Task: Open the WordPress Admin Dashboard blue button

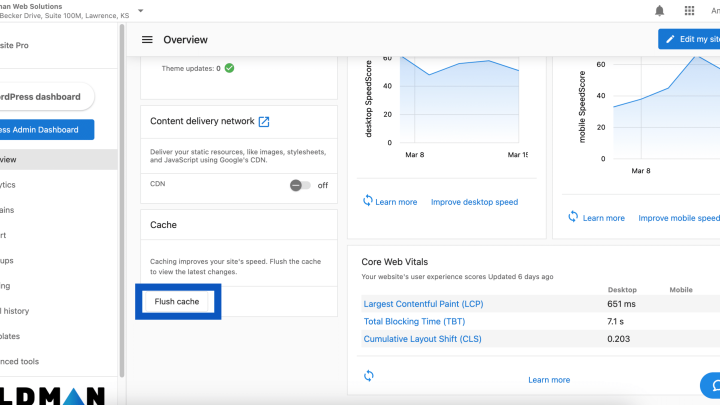Action: tap(46, 130)
